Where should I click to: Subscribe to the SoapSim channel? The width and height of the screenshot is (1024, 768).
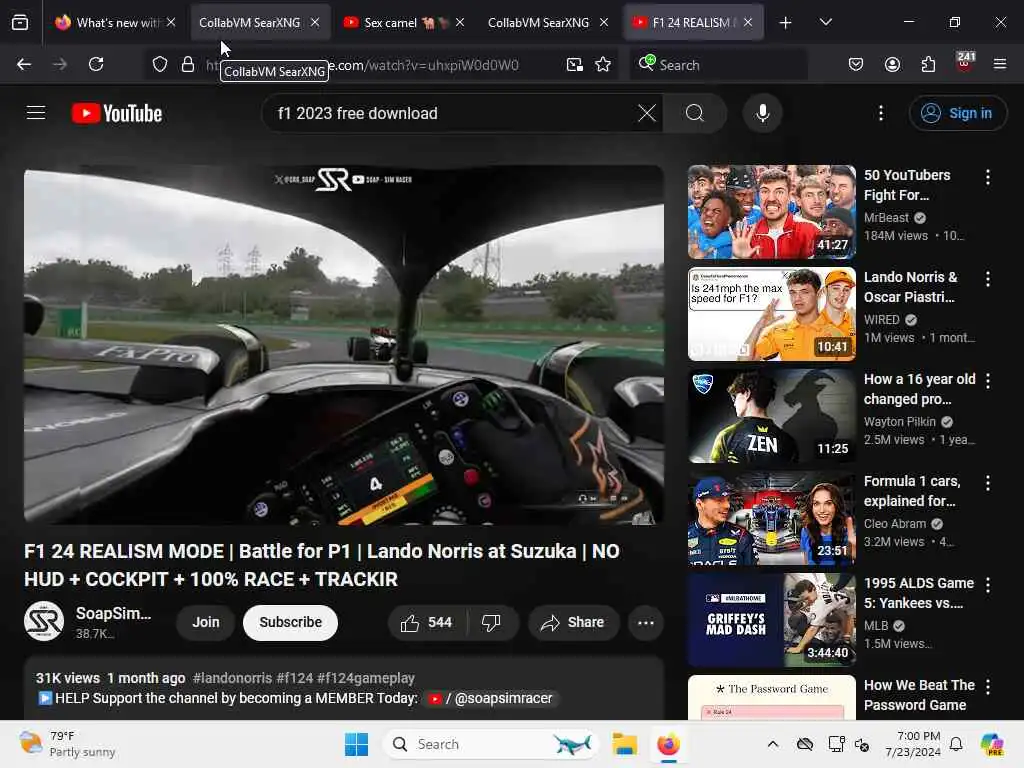point(291,622)
